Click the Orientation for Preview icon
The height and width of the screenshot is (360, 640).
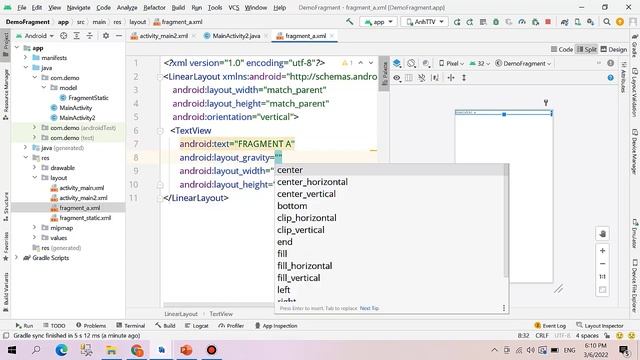click(x=411, y=63)
